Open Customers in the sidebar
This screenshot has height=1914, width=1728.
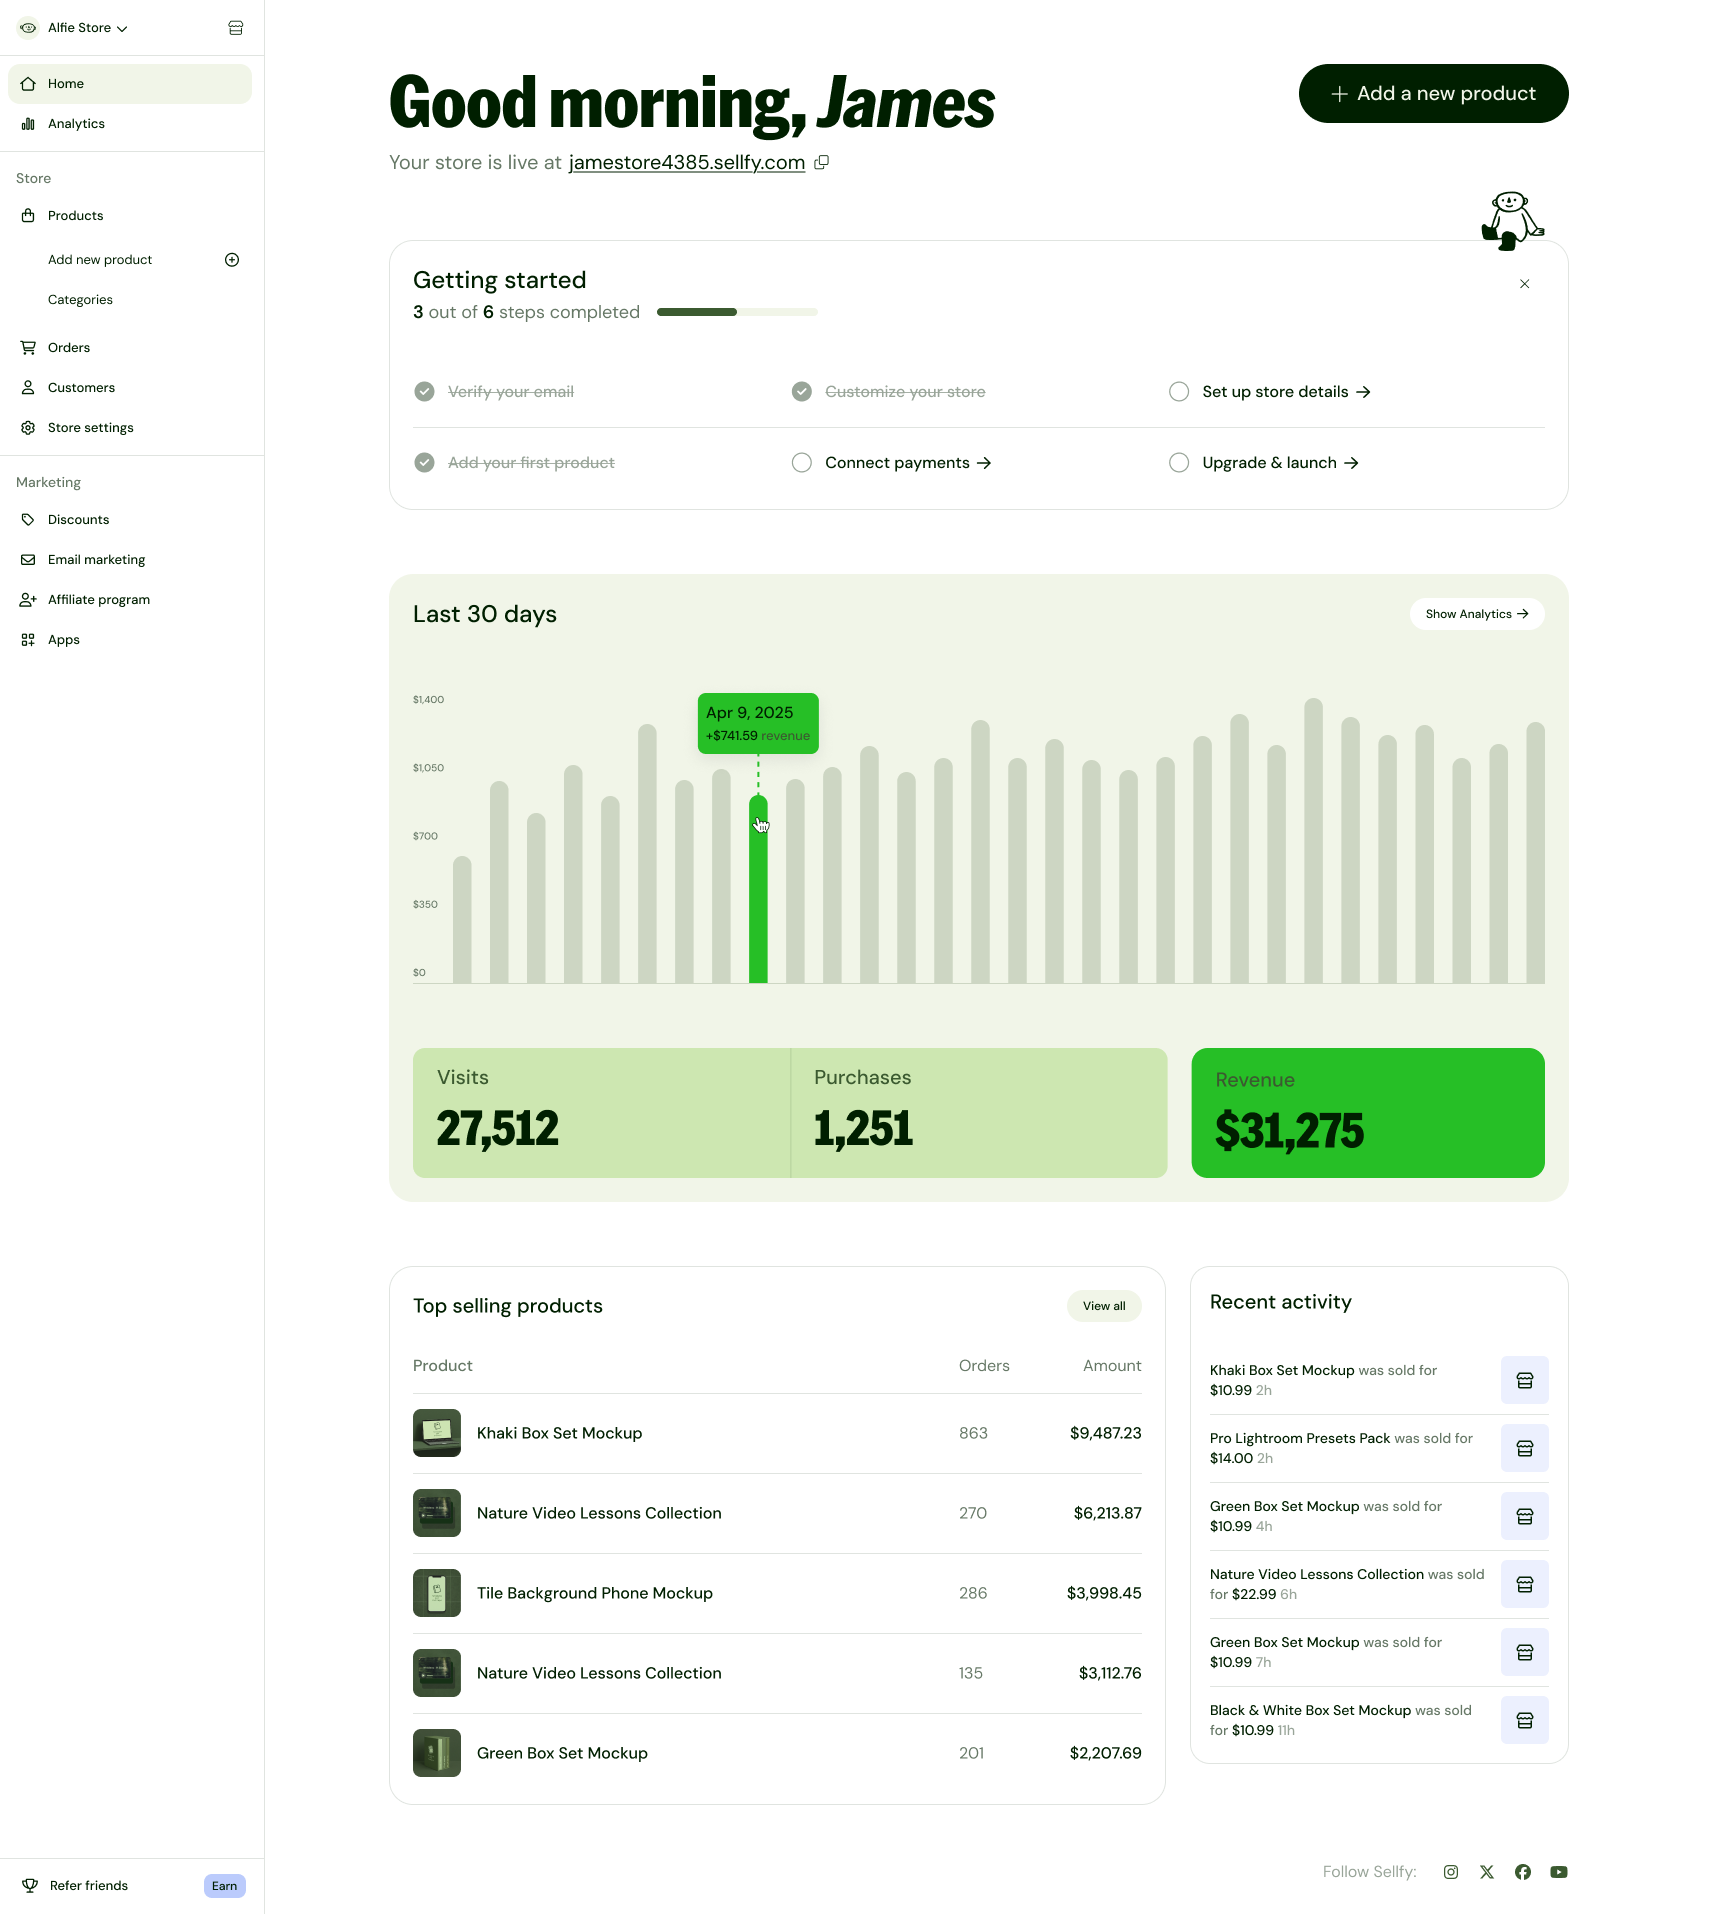pyautogui.click(x=81, y=387)
